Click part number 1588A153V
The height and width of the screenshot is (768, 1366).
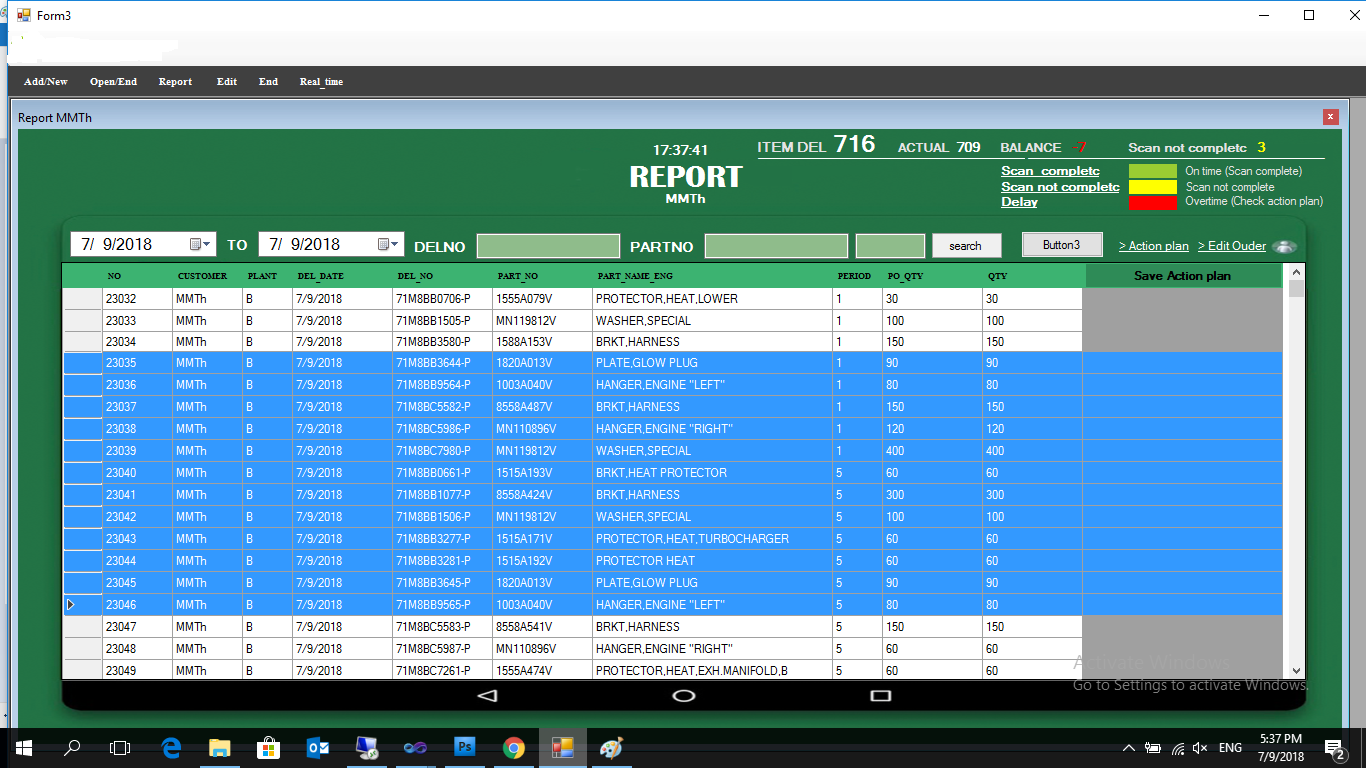click(x=542, y=342)
